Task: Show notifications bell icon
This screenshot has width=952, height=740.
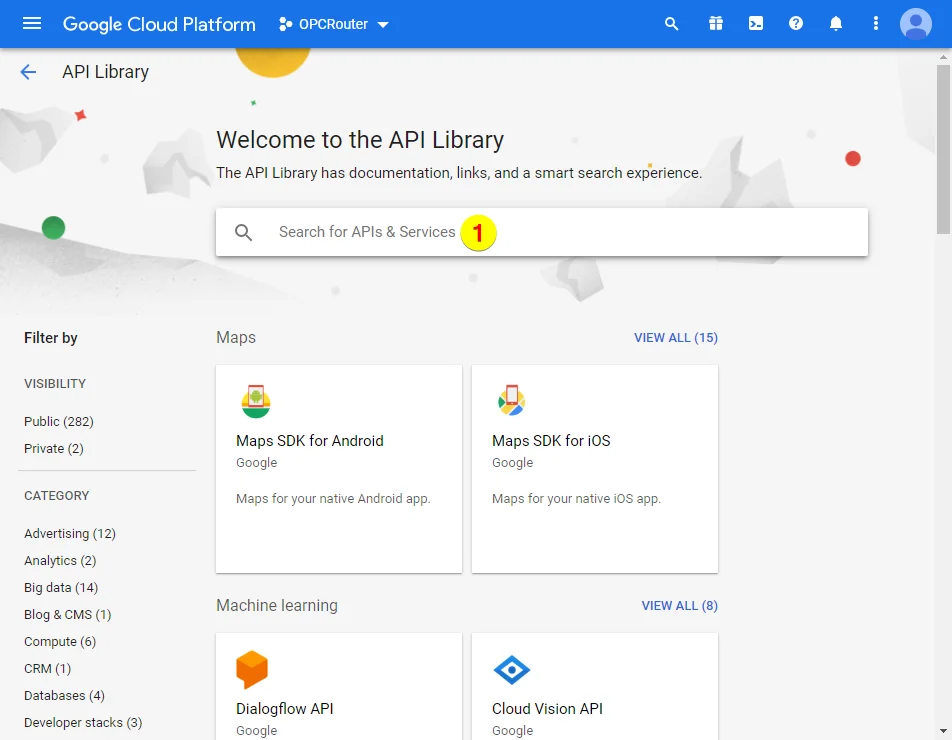Action: 836,24
